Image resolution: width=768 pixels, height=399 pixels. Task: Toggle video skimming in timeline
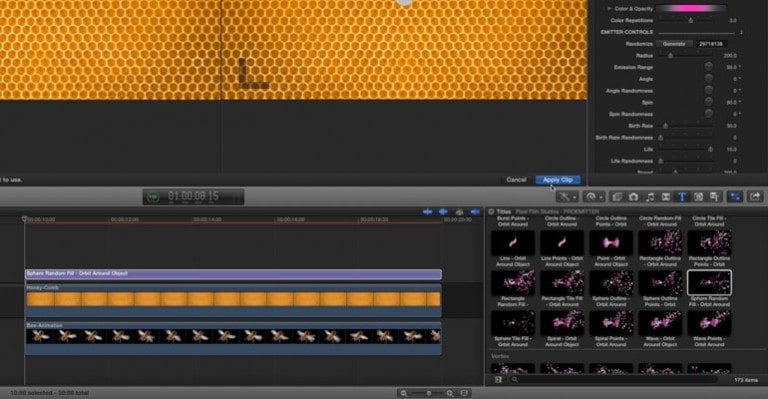428,211
